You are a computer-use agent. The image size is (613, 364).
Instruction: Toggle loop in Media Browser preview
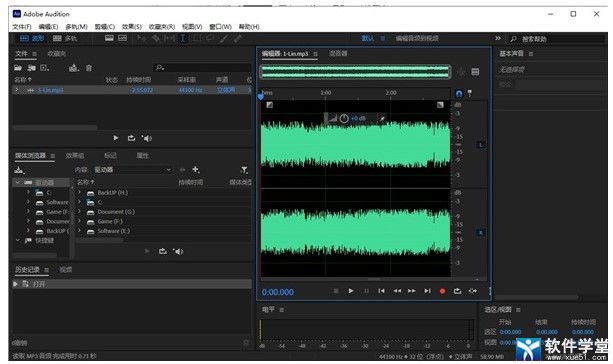tap(163, 251)
